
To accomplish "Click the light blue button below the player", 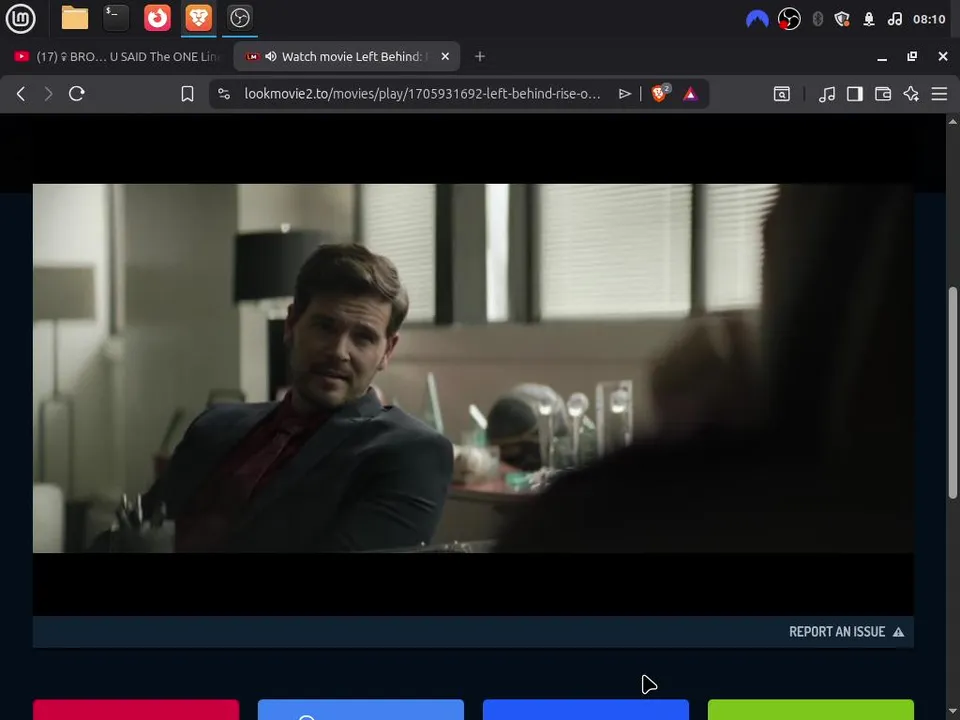I will coord(361,710).
